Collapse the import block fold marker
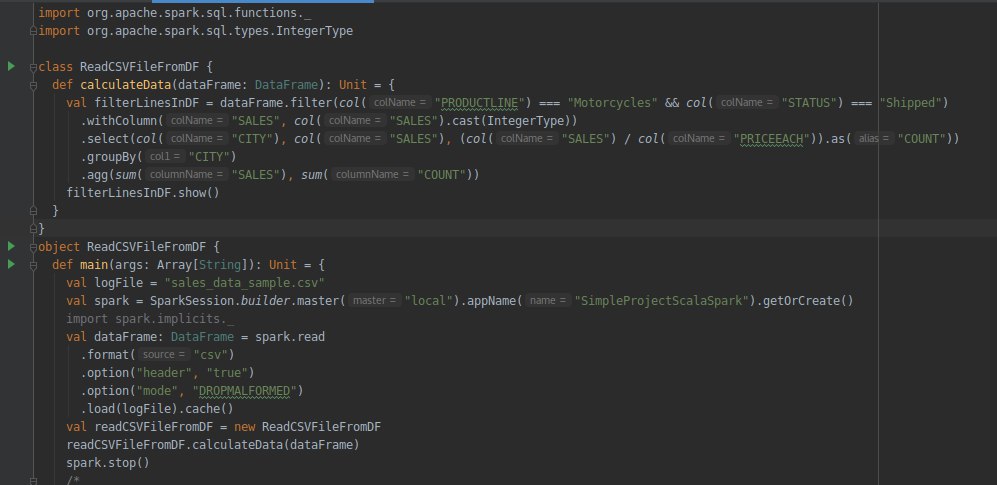The width and height of the screenshot is (997, 485). [x=34, y=31]
